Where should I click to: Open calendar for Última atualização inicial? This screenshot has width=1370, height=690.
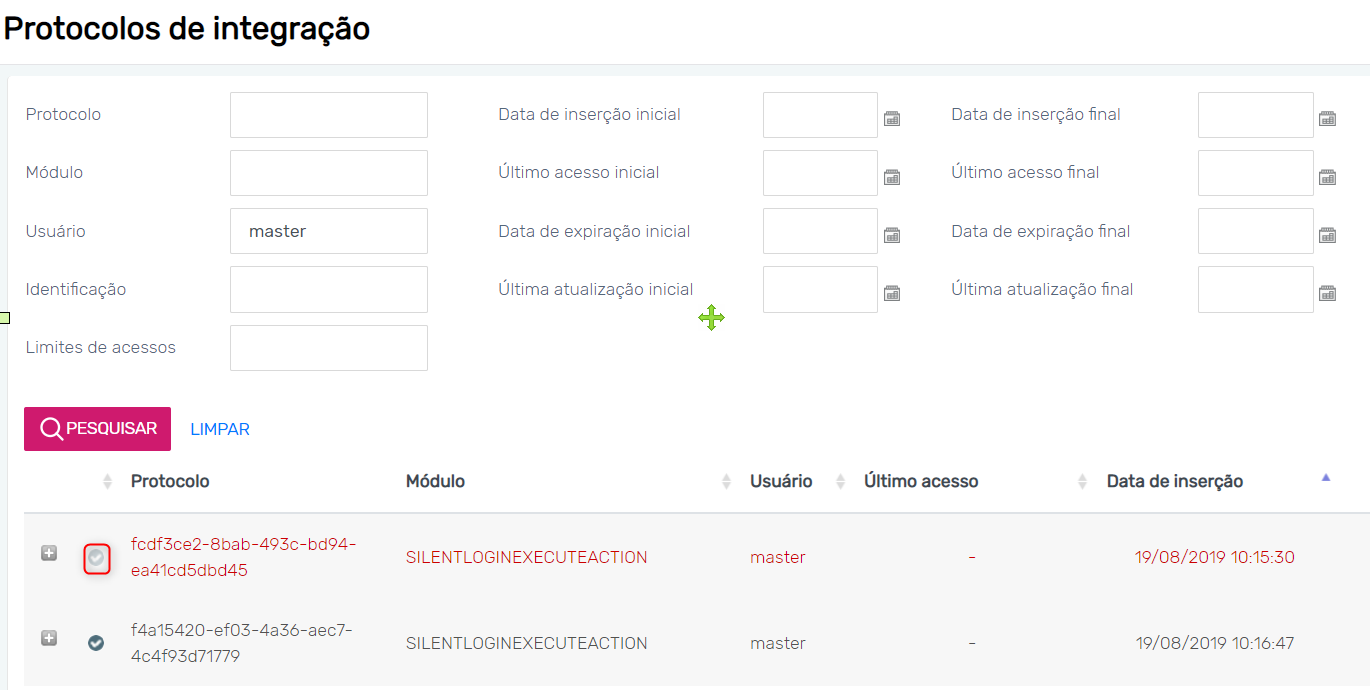(892, 293)
